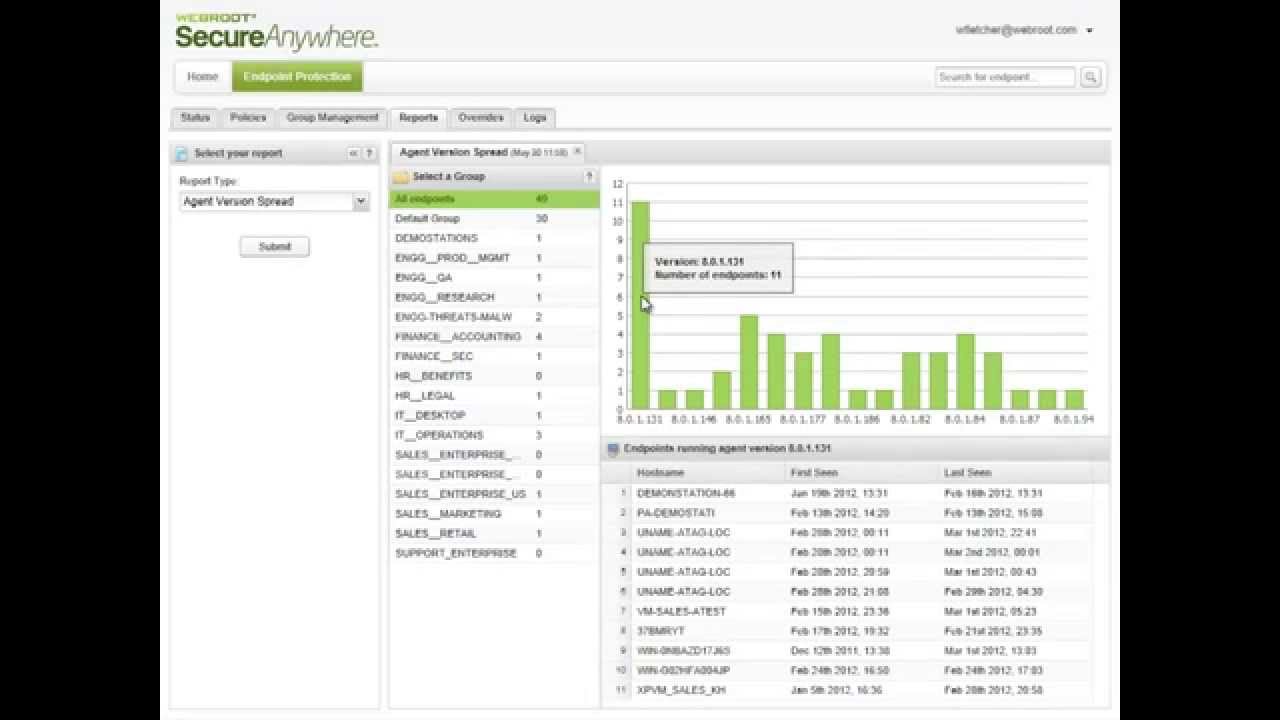Select the DEMOSTATIONS group

click(495, 239)
